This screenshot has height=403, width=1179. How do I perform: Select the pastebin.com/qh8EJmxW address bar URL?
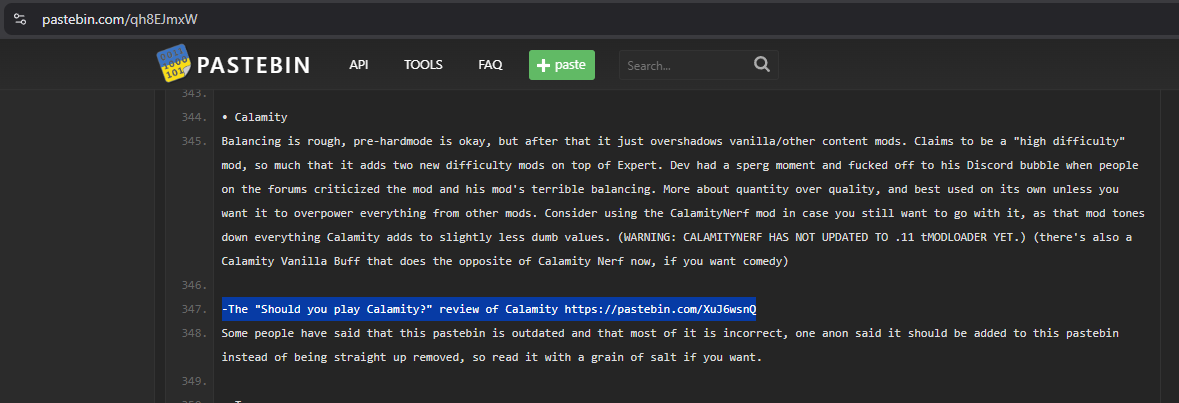tap(120, 19)
